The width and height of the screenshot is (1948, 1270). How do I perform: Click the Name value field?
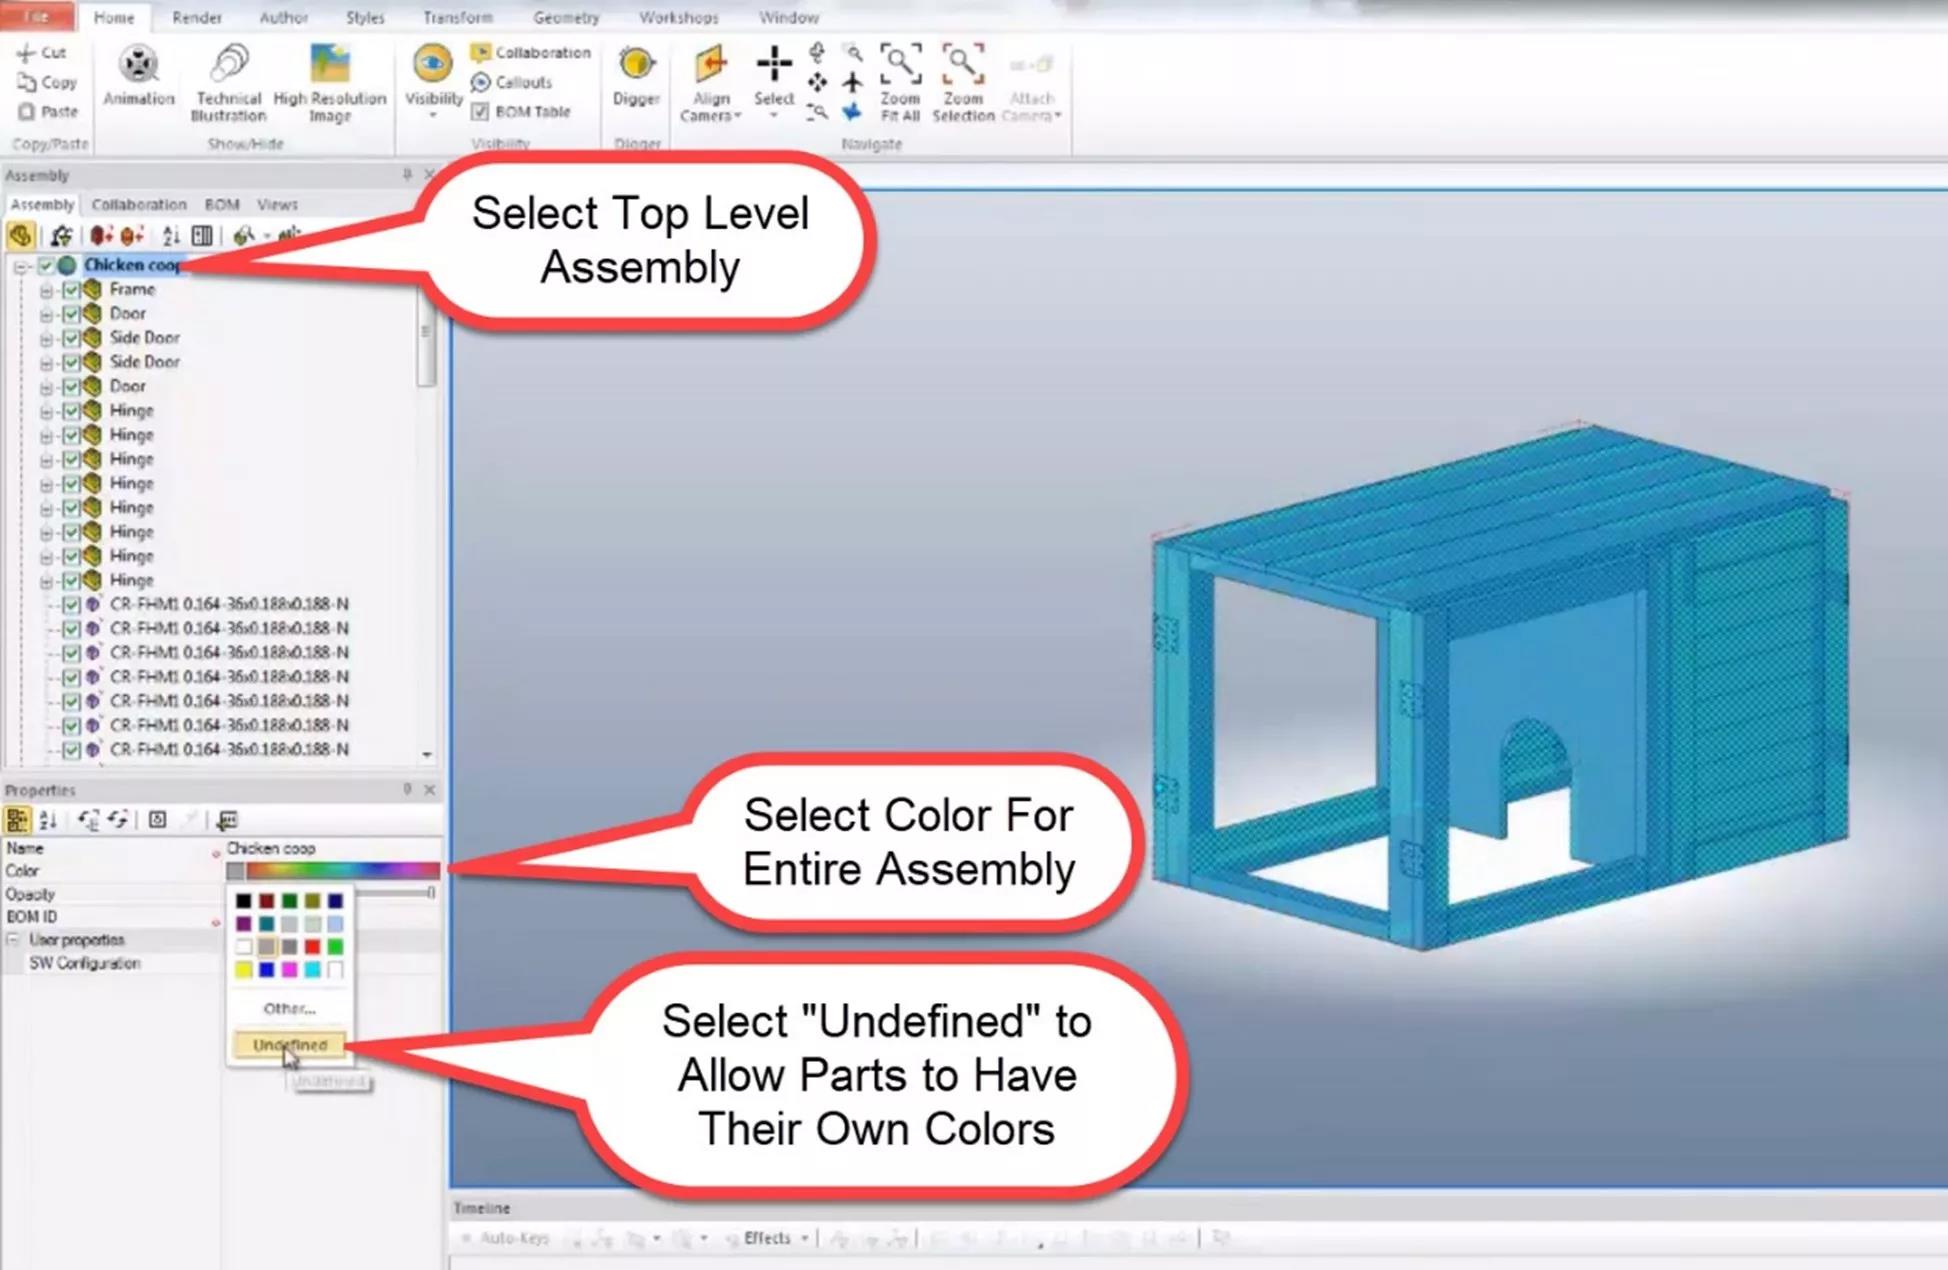pos(332,848)
